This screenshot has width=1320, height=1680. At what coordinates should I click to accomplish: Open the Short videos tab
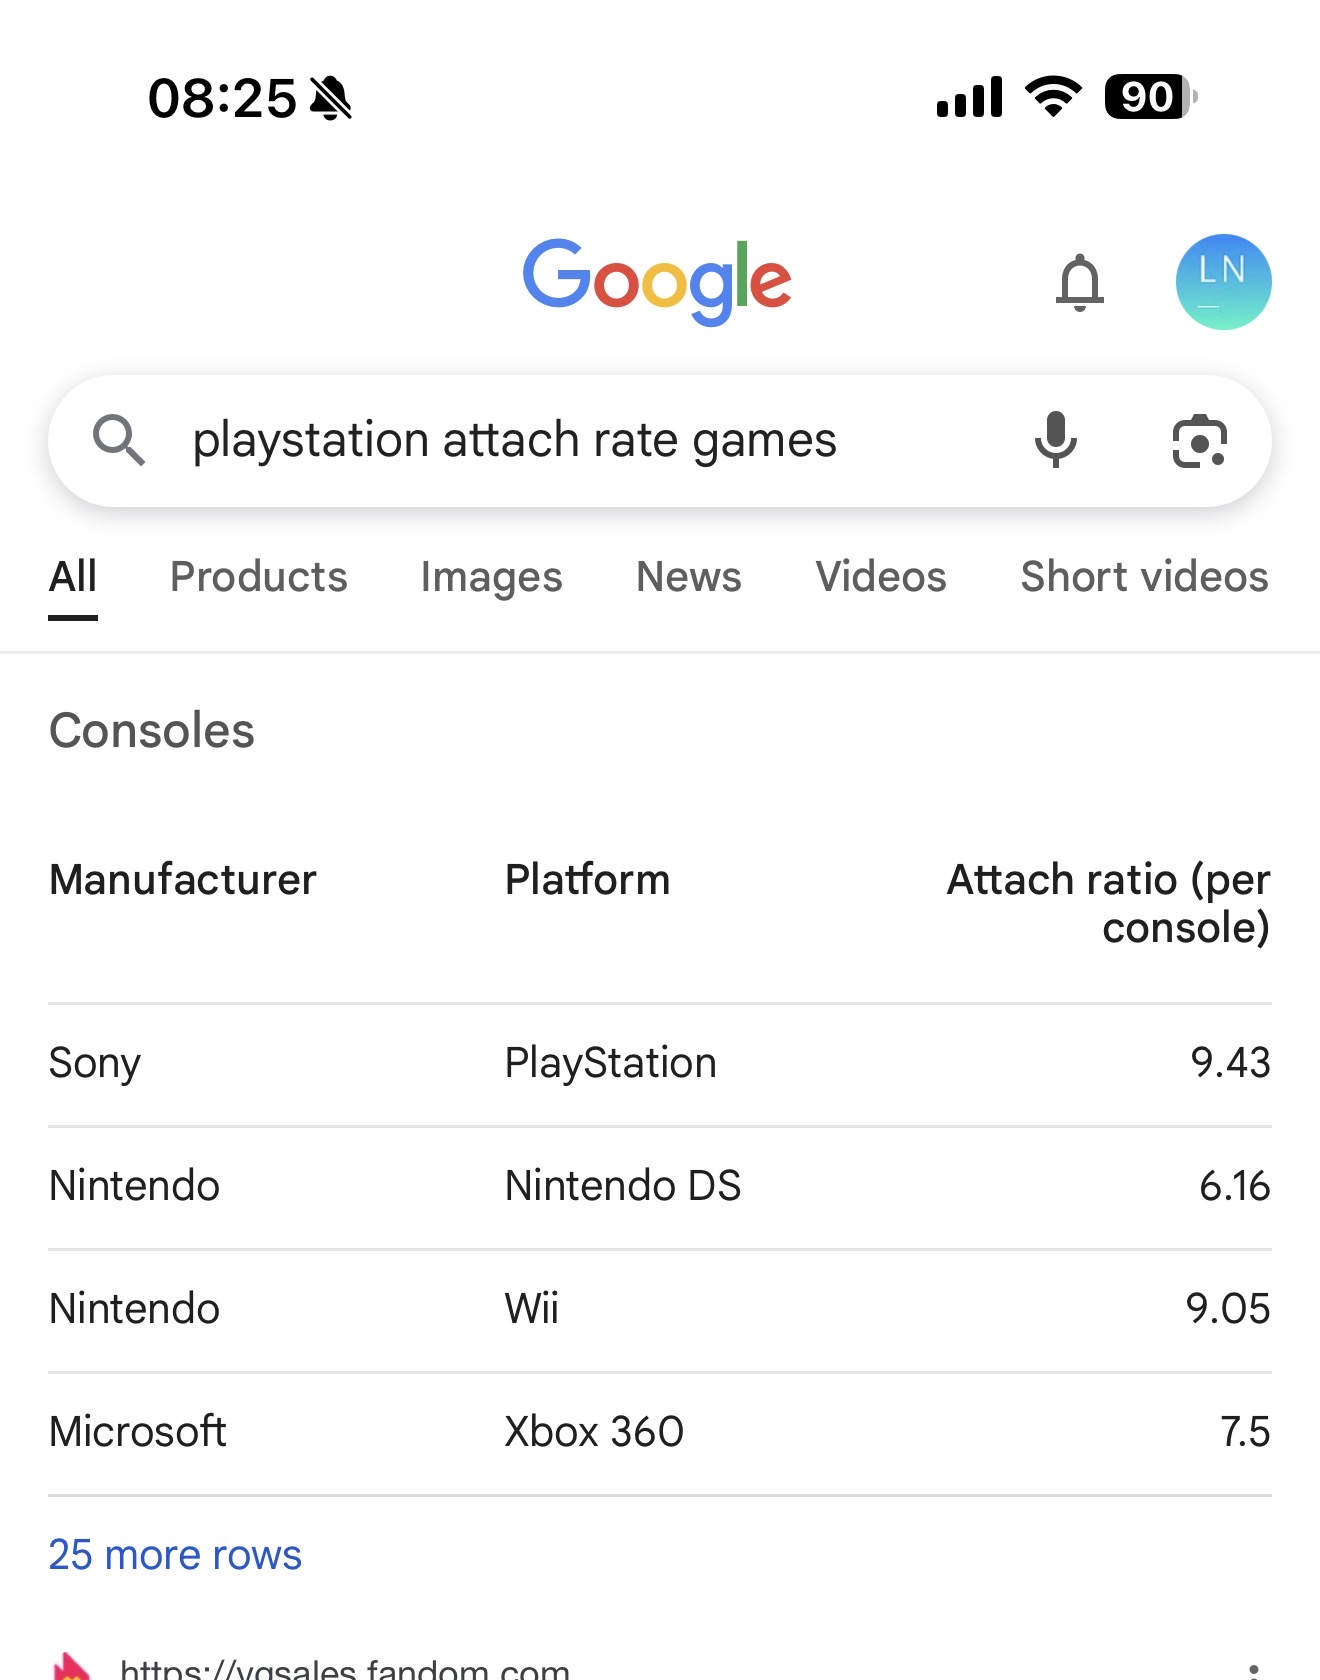(x=1144, y=577)
